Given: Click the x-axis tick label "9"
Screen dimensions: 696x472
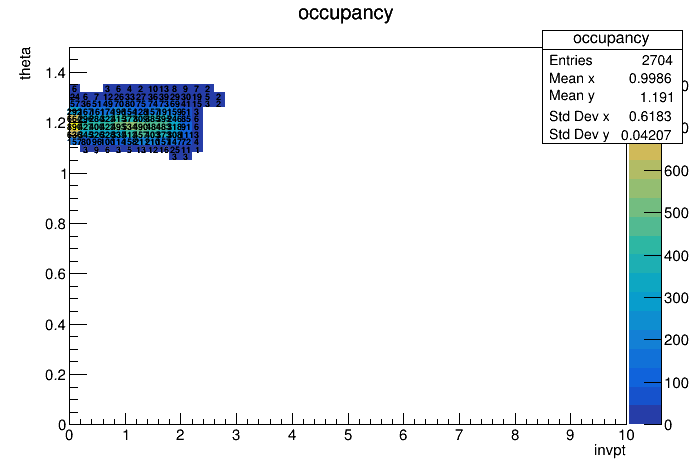Looking at the screenshot, I should tap(570, 435).
